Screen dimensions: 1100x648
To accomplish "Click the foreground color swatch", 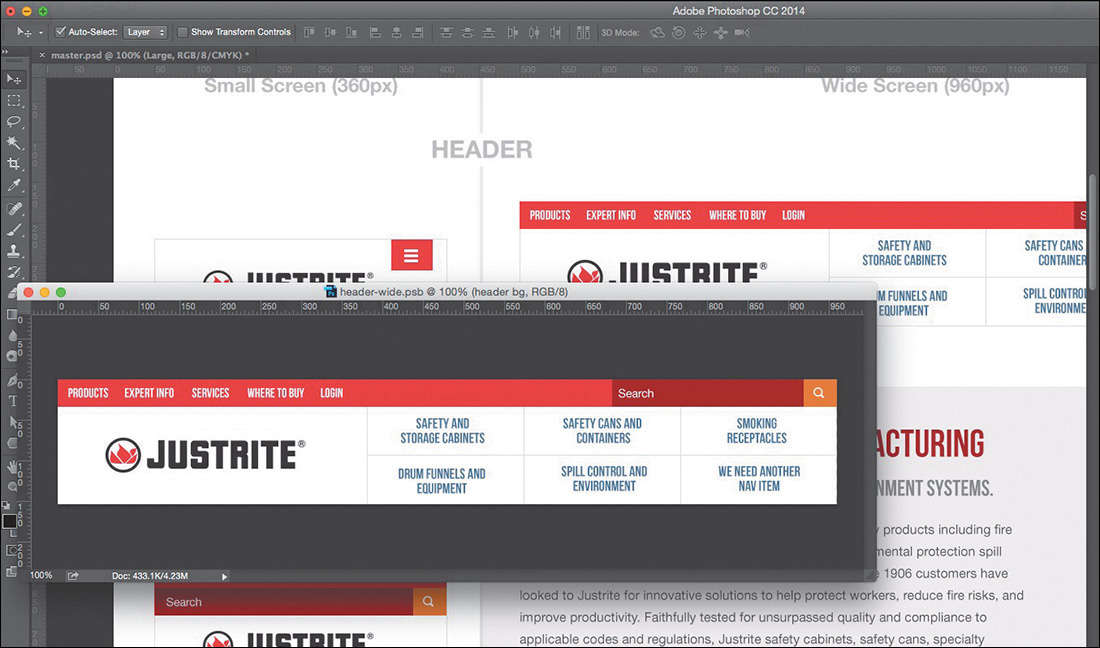I will coord(9,521).
